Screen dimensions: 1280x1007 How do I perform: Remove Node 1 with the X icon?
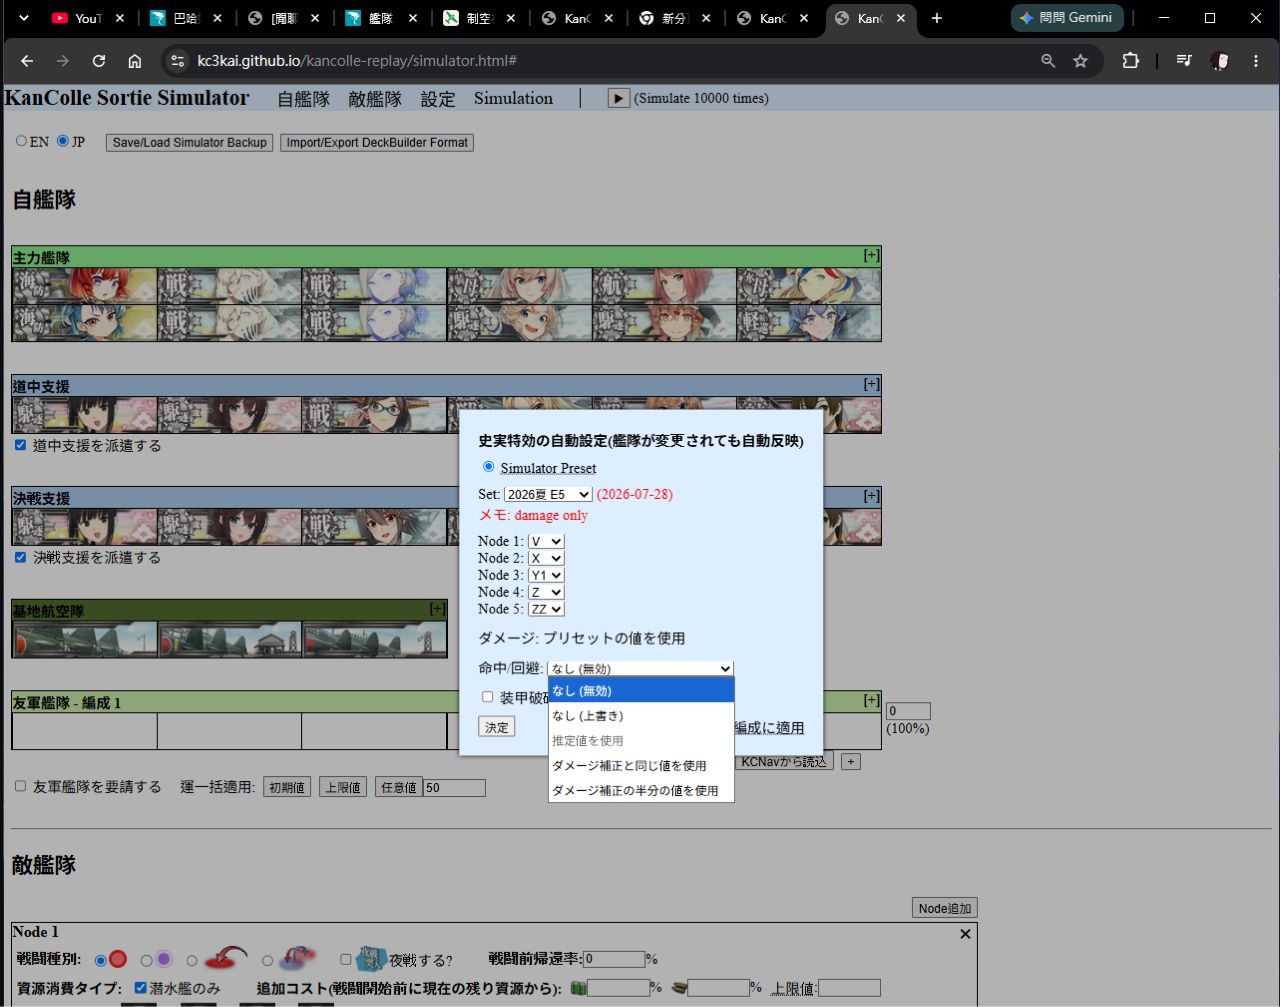pyautogui.click(x=965, y=934)
